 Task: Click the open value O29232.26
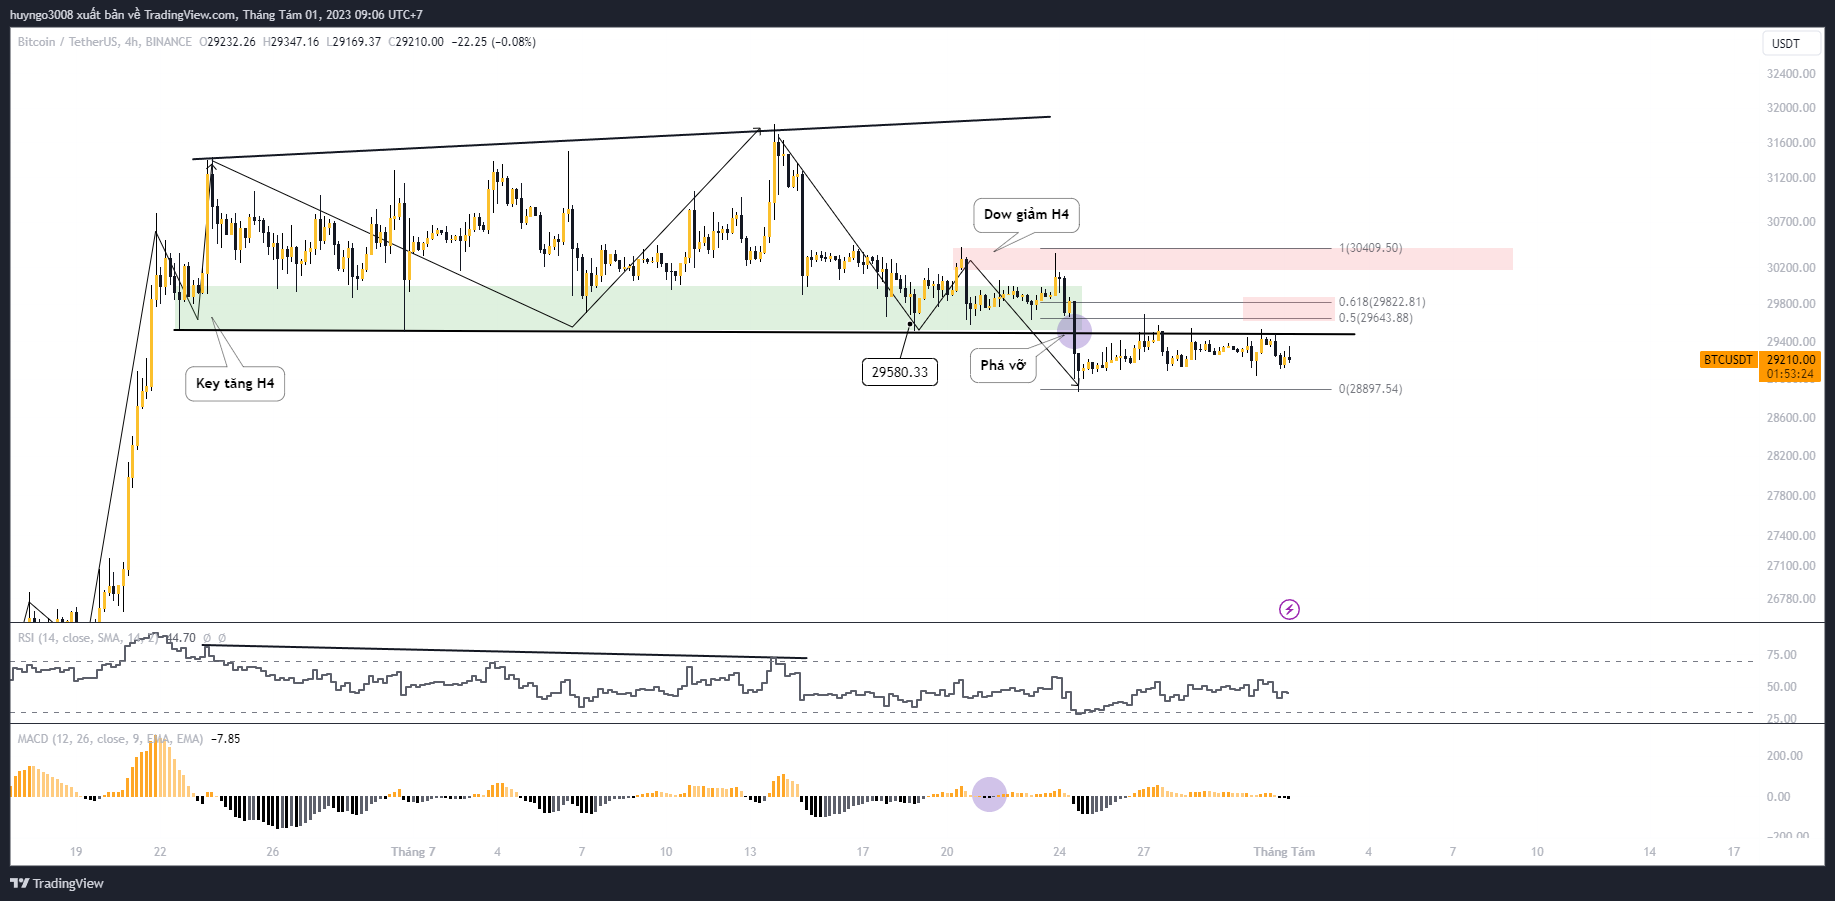pos(227,42)
